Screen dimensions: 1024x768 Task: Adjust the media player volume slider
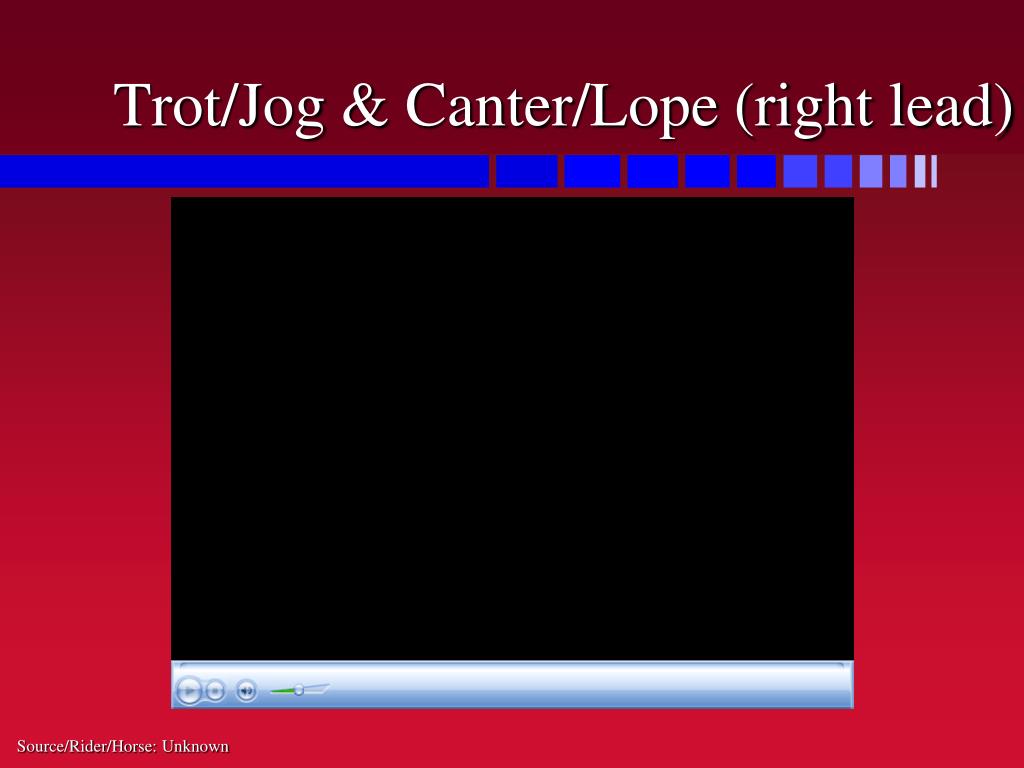pos(300,690)
